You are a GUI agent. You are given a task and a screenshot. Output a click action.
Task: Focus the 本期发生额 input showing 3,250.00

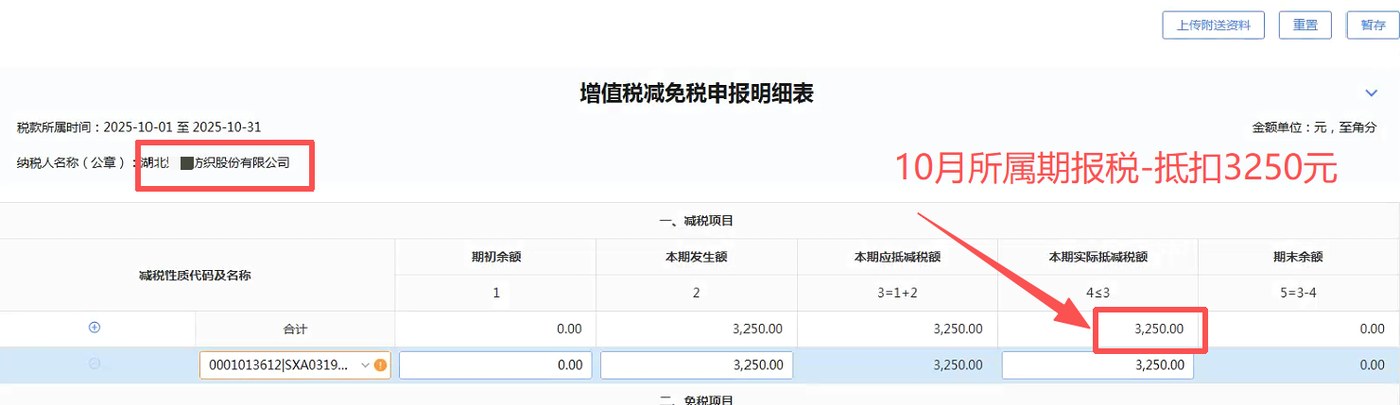697,365
